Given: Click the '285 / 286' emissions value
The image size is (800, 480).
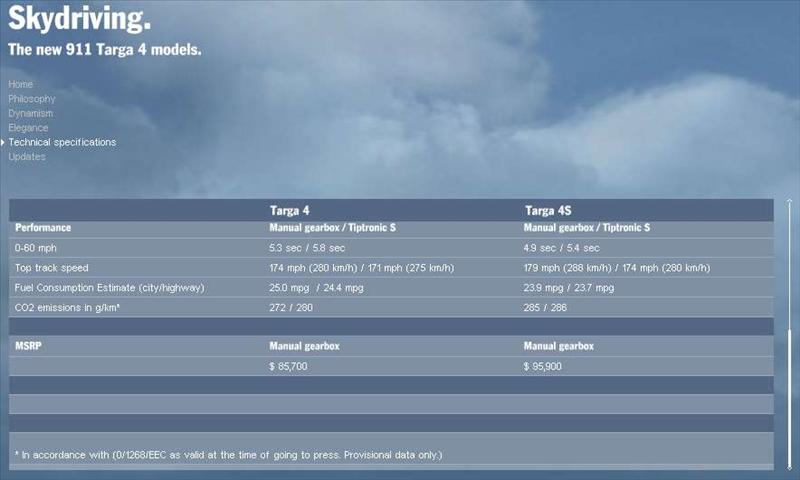Looking at the screenshot, I should (545, 308).
